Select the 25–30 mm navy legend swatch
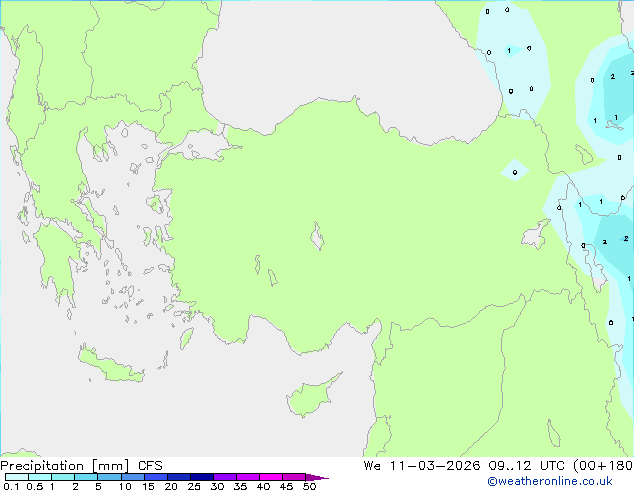634x490 pixels. pyautogui.click(x=201, y=477)
